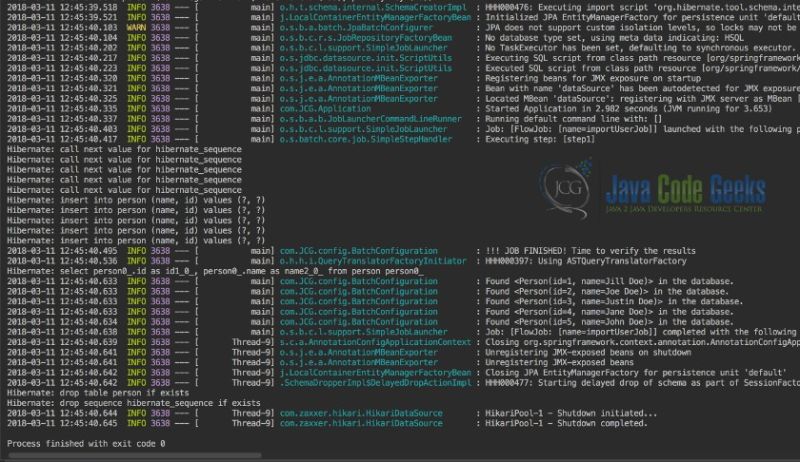Click 'Found <Person(id=2, name=Joe Doe)>' message
Viewport: 800px width, 462px height.
607,292
